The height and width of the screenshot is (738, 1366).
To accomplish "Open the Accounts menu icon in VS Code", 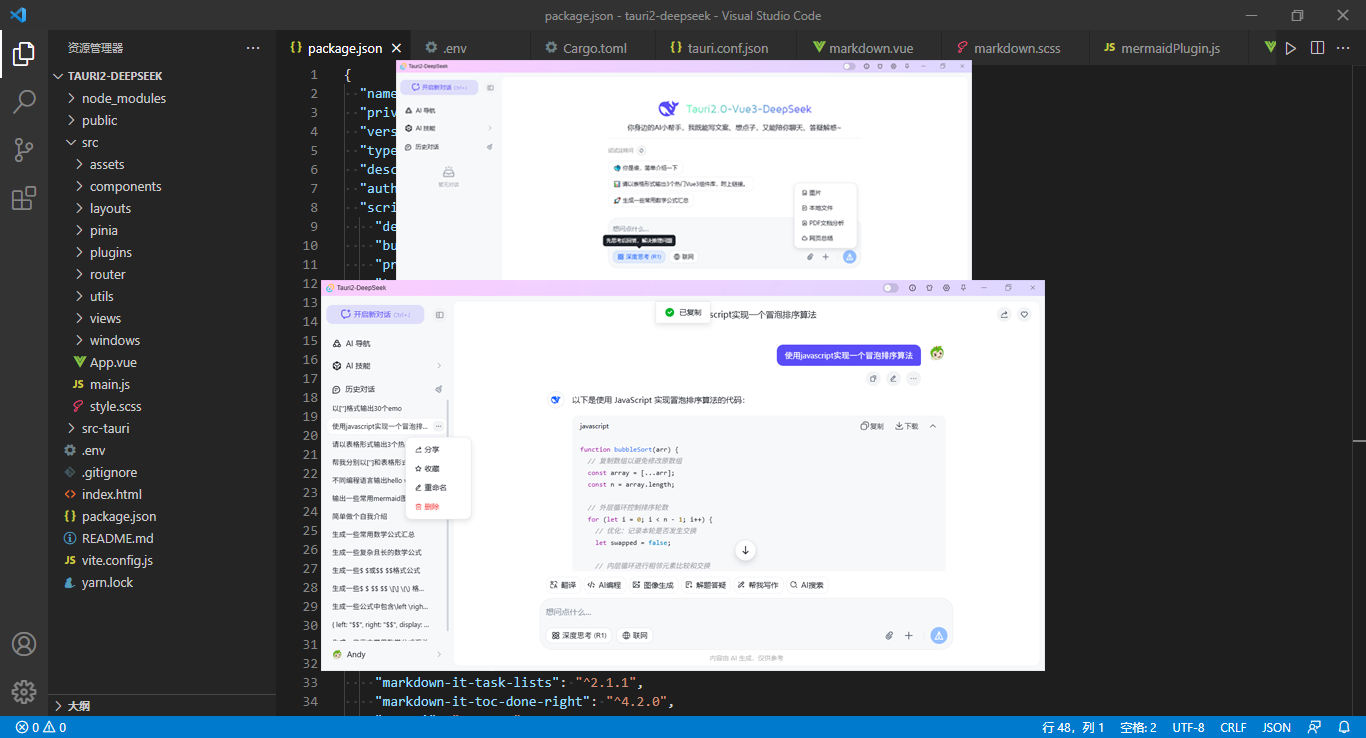I will pos(24,644).
